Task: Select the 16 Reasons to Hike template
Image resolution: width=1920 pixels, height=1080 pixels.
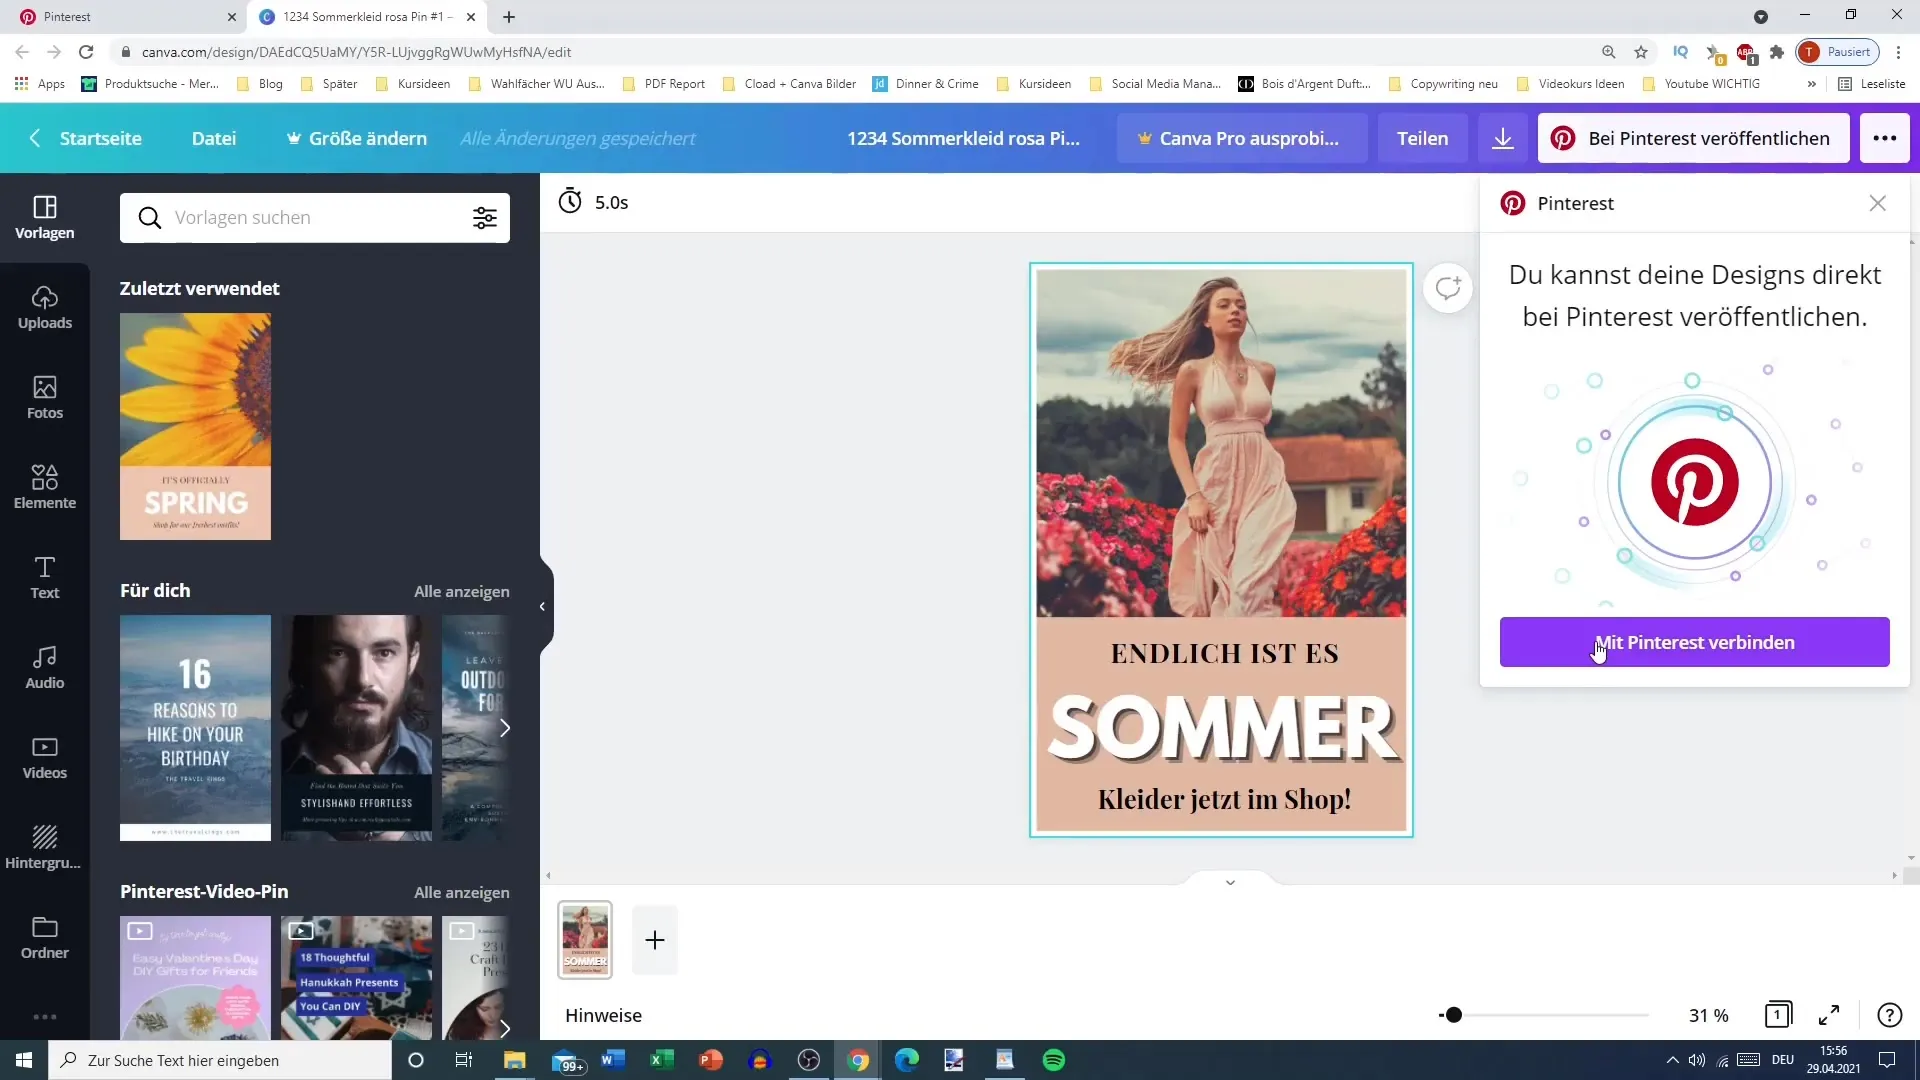Action: tap(195, 728)
